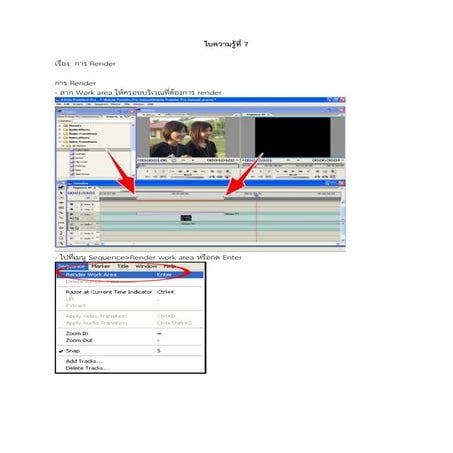
Task: Click the timeline current time indicator playhead
Action: [x=256, y=195]
